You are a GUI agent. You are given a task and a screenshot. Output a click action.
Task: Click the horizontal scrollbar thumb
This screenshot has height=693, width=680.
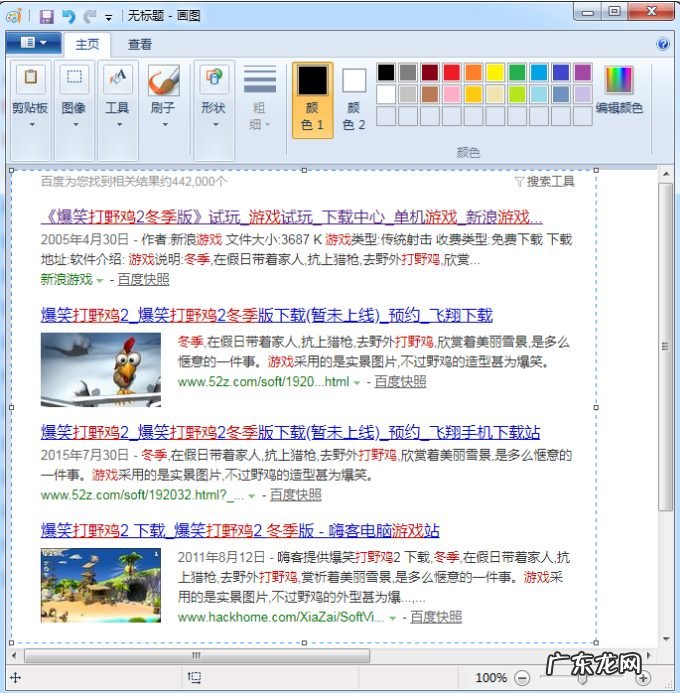(x=197, y=655)
